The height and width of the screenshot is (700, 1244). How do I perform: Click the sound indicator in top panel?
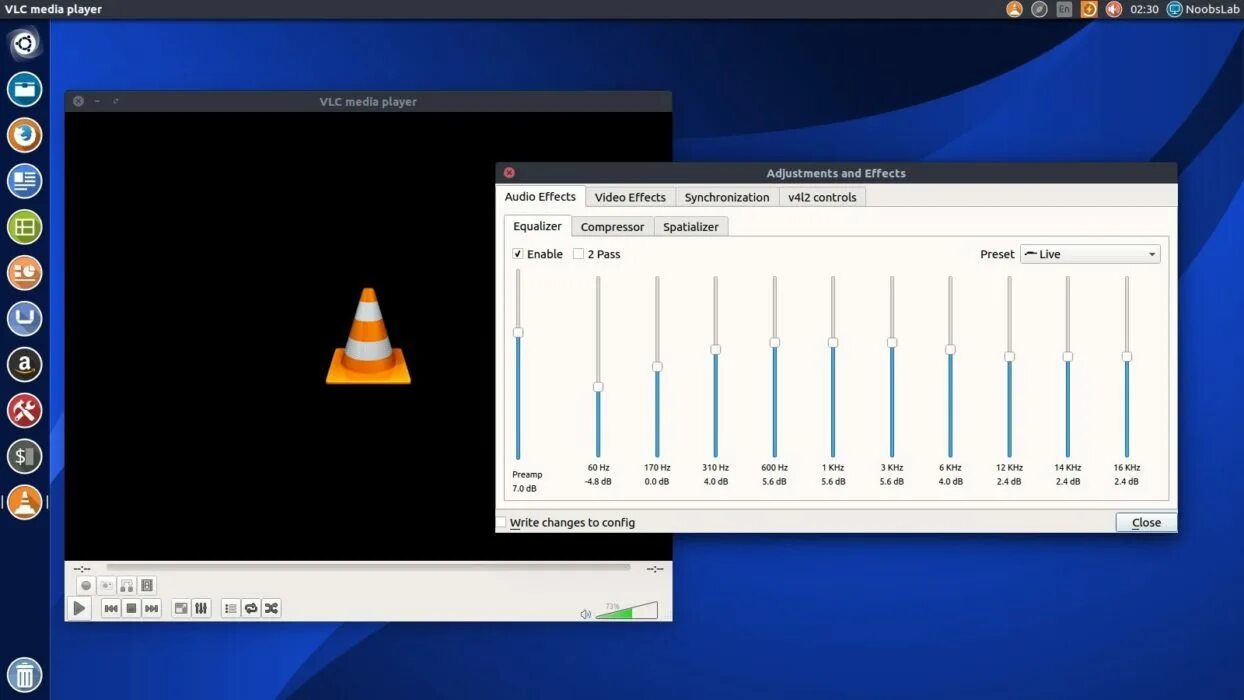coord(1114,9)
